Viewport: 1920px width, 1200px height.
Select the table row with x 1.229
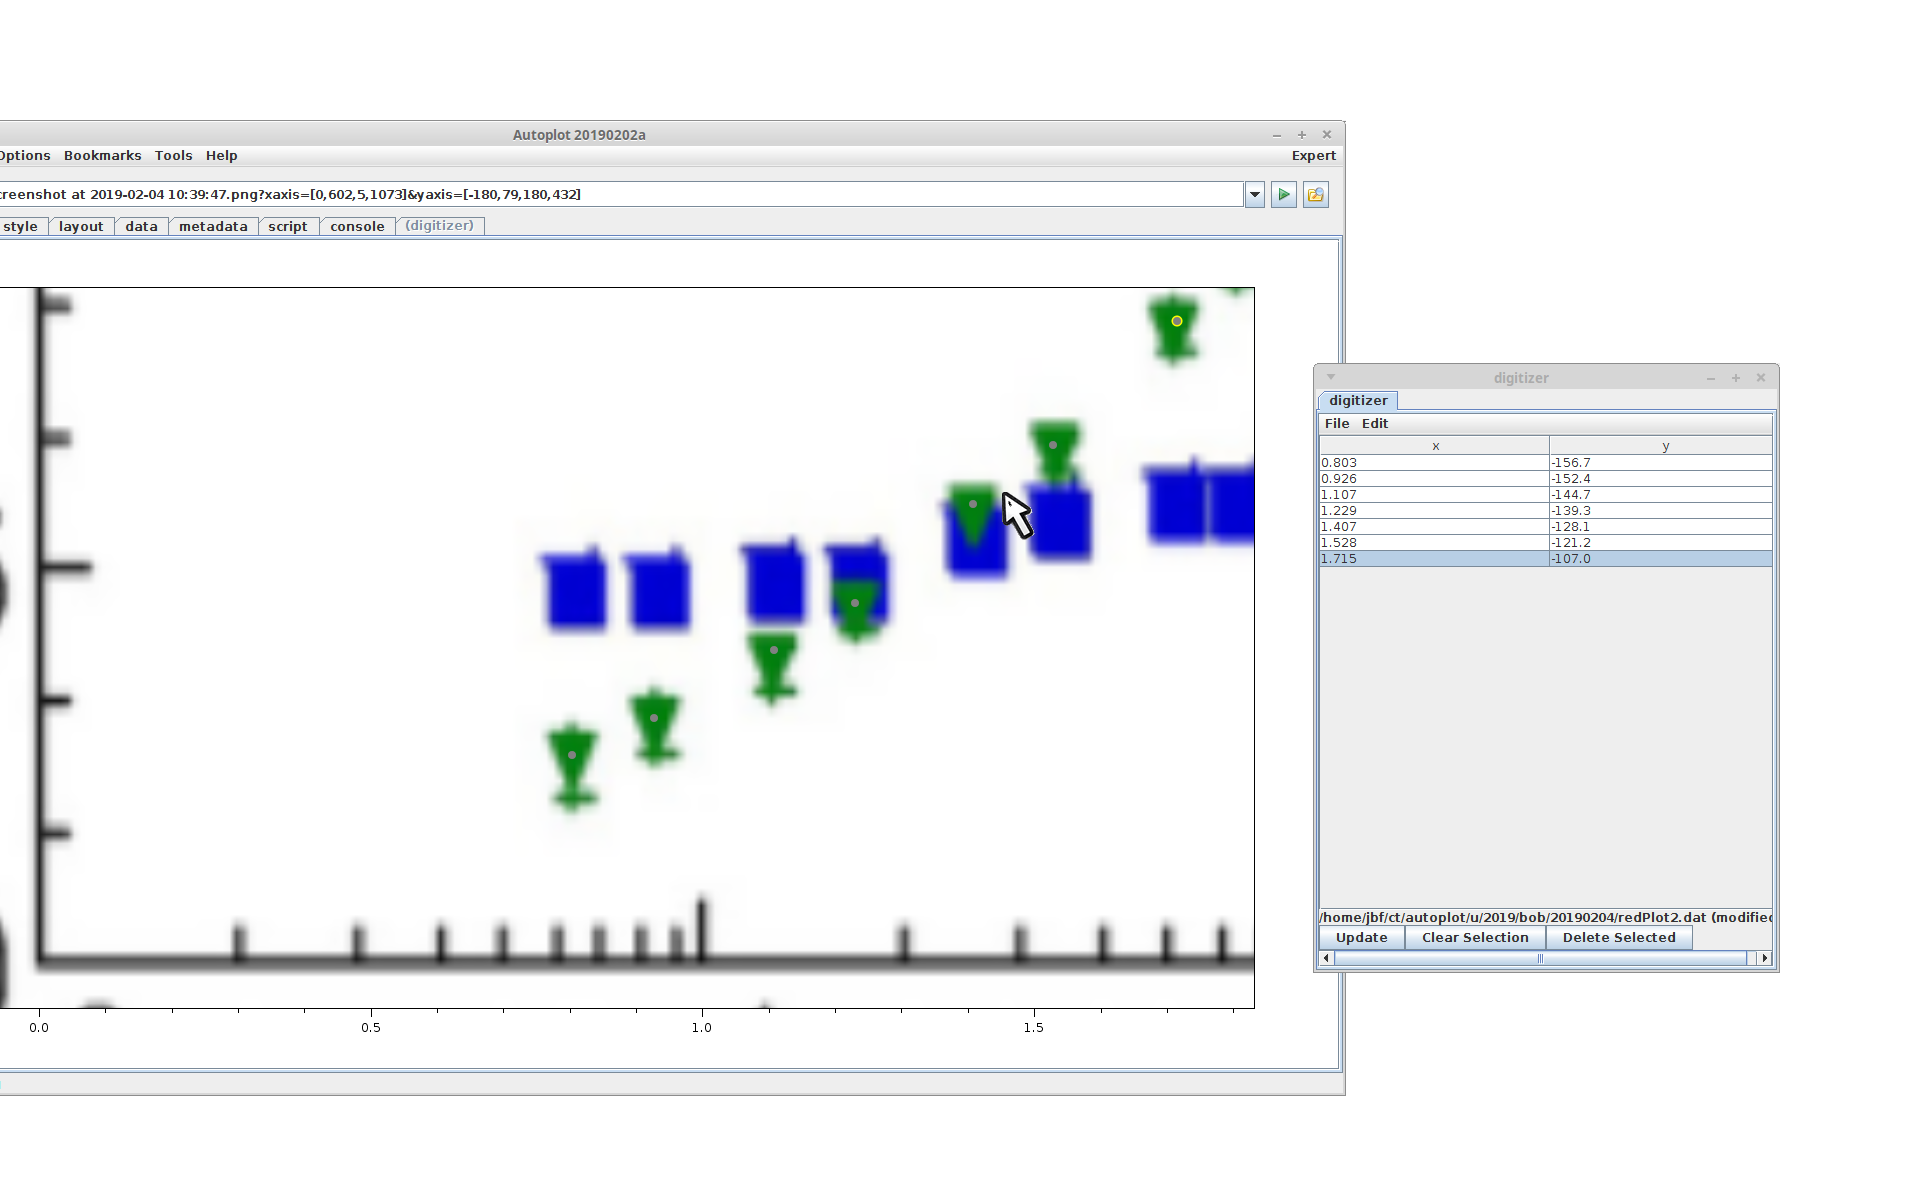[x=1434, y=511]
